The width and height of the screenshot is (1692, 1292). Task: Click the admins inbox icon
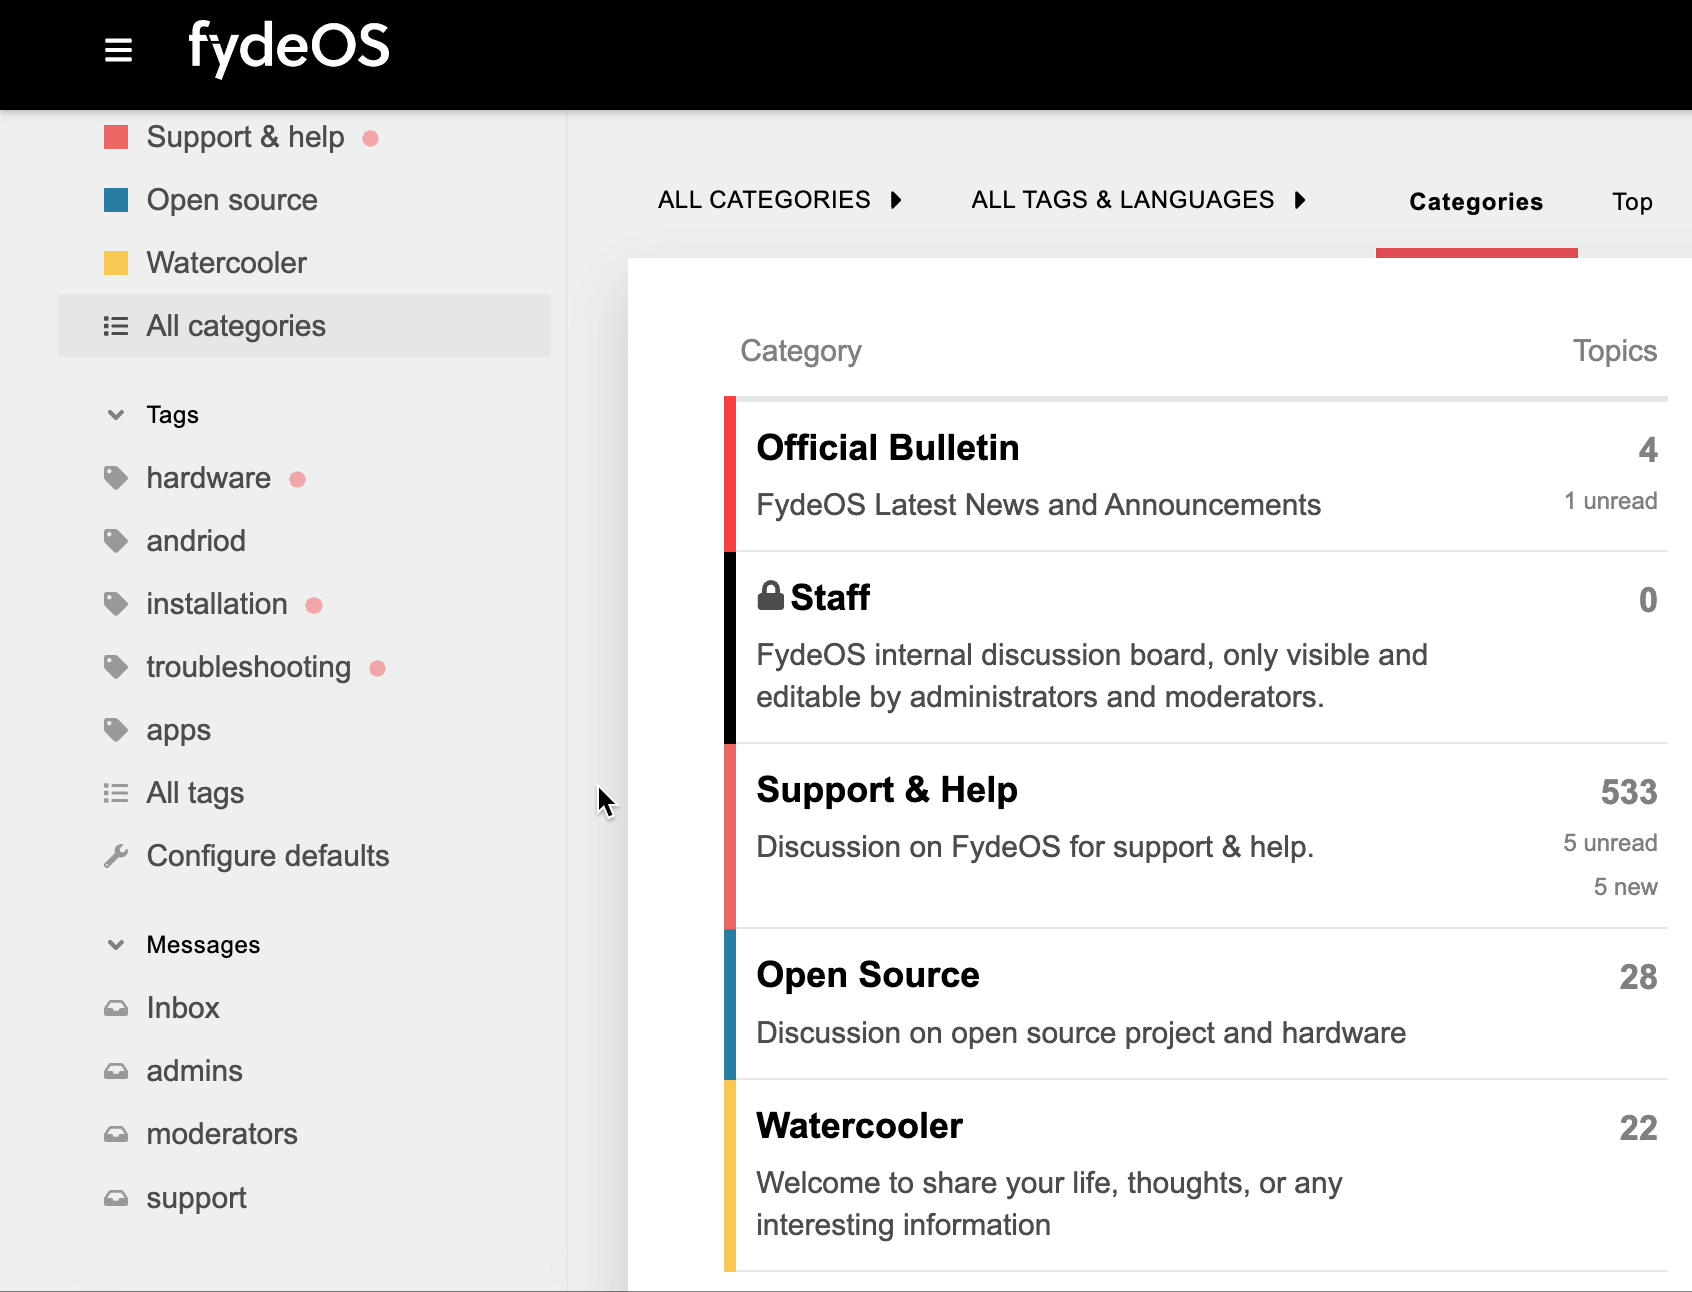(116, 1071)
